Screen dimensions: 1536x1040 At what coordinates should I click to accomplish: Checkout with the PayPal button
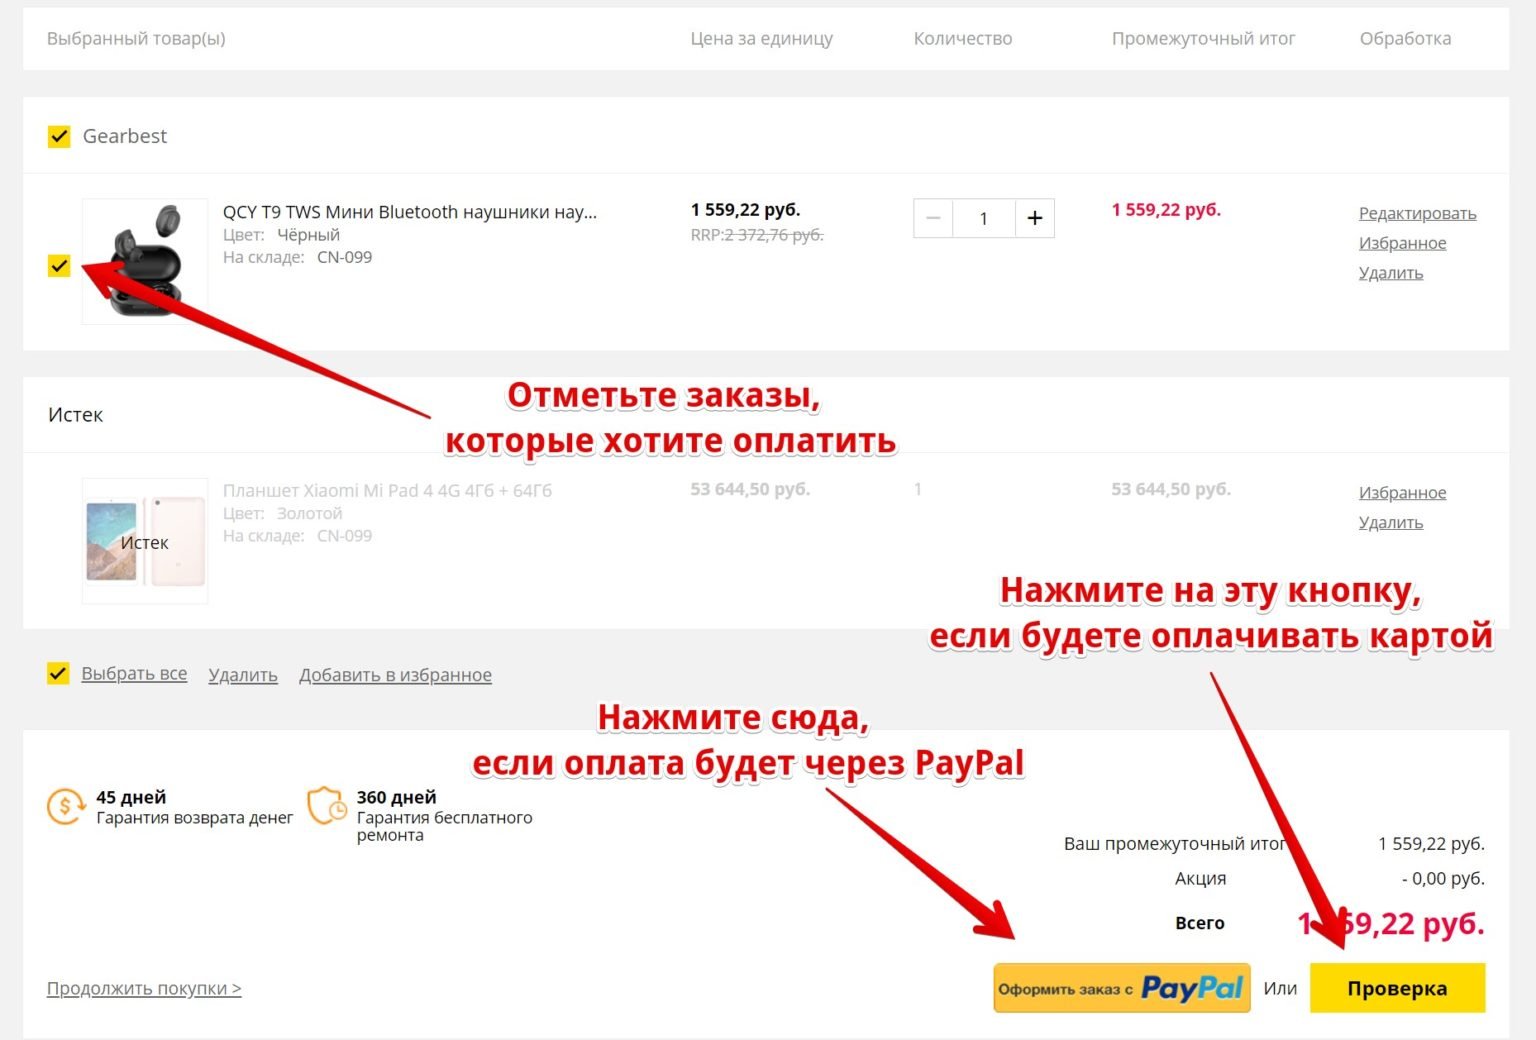pos(1121,988)
